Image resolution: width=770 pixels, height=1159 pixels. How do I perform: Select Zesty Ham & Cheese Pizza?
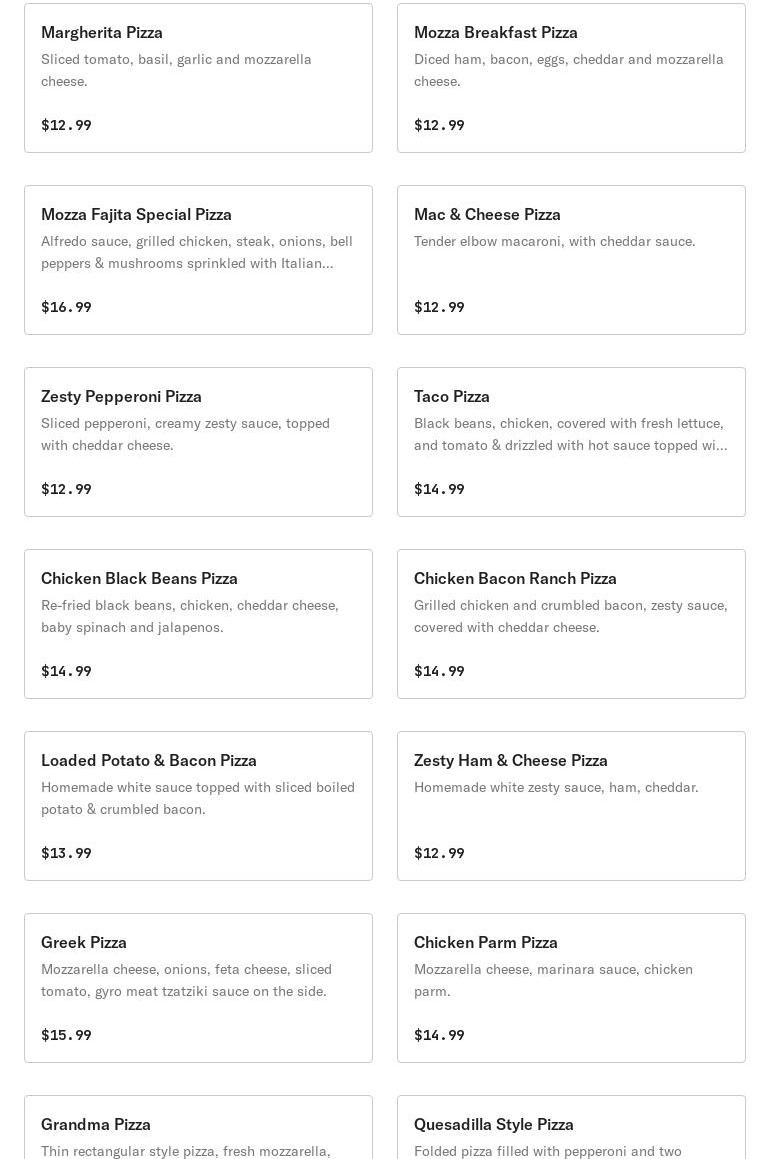pyautogui.click(x=571, y=806)
